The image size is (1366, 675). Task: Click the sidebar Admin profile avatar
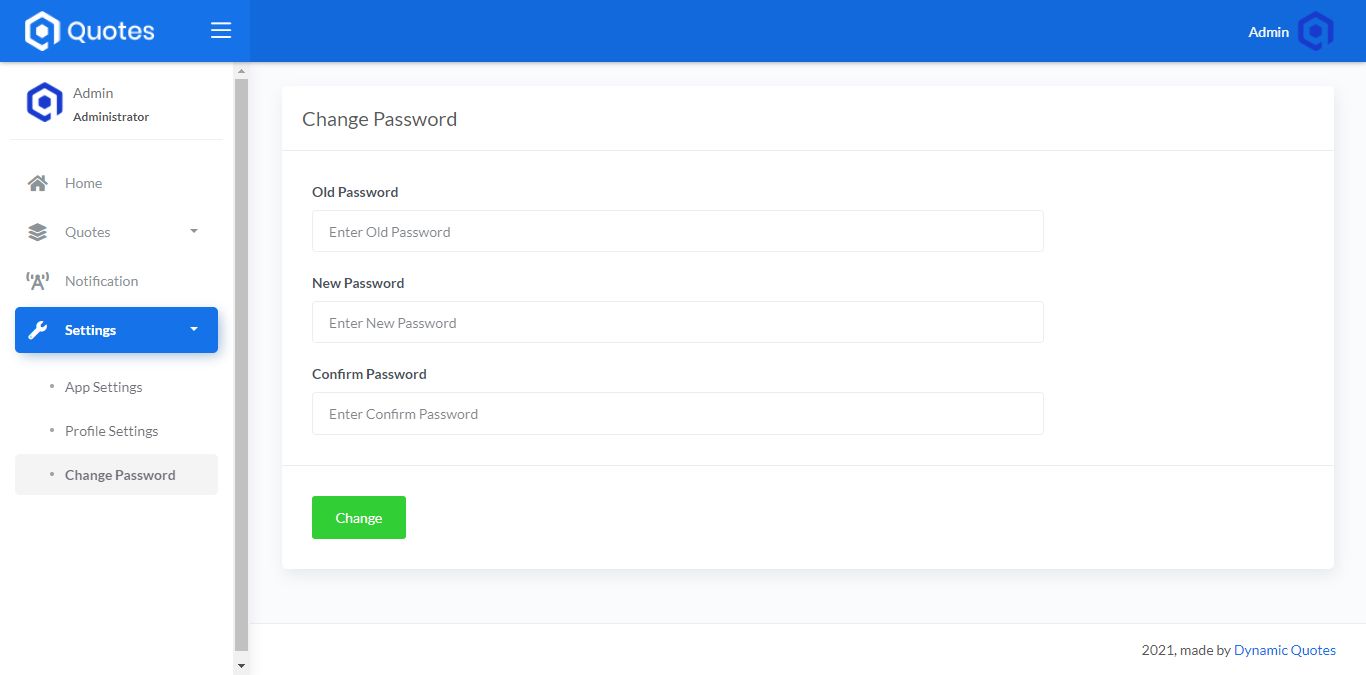point(44,103)
